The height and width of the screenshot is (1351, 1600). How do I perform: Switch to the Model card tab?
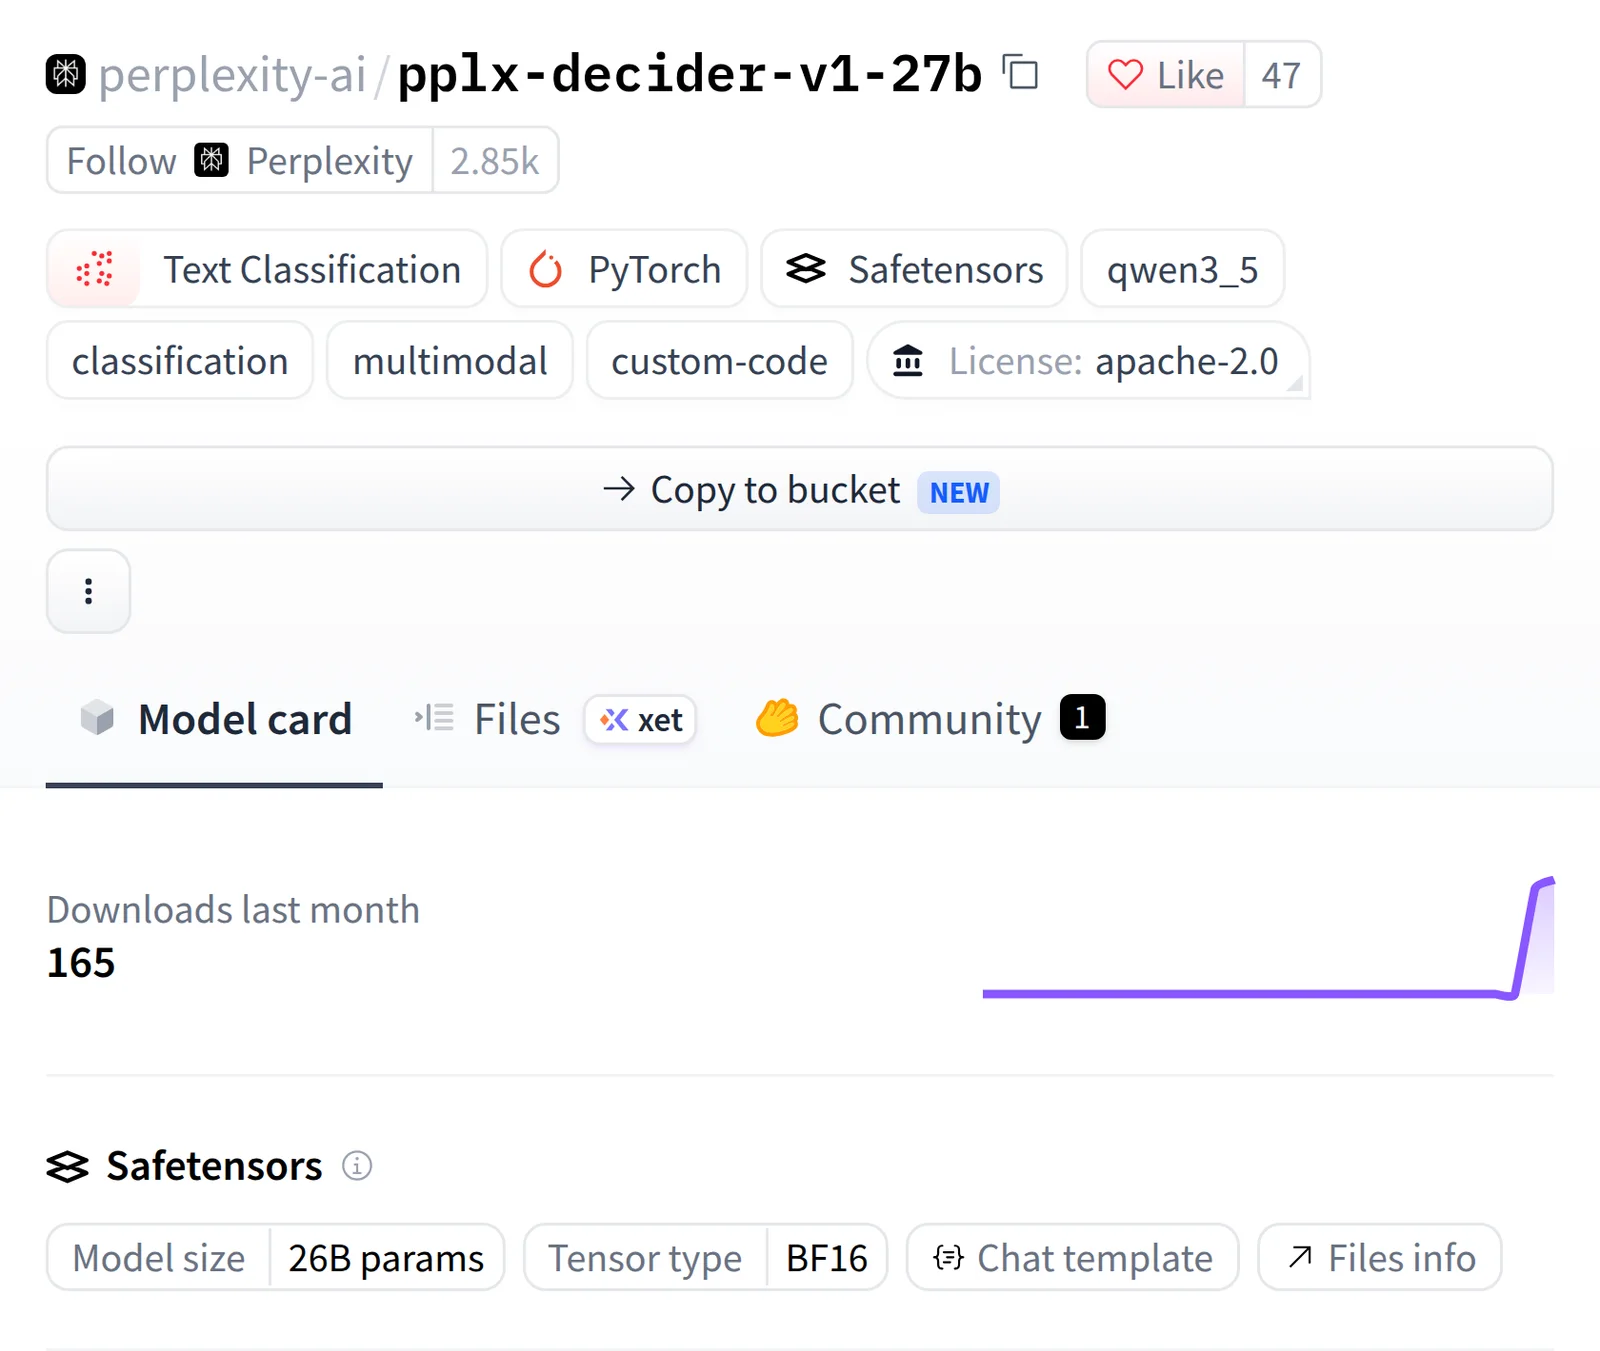coord(215,719)
